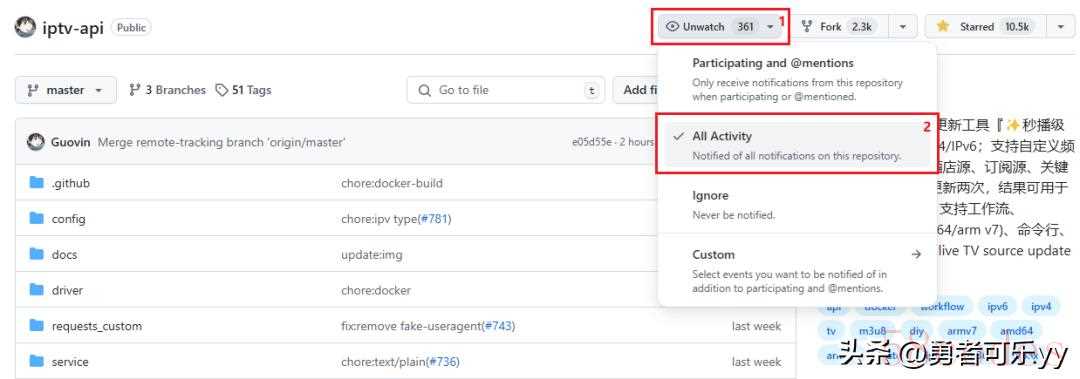The height and width of the screenshot is (379, 1080).
Task: Click the config folder icon
Action: (37, 218)
